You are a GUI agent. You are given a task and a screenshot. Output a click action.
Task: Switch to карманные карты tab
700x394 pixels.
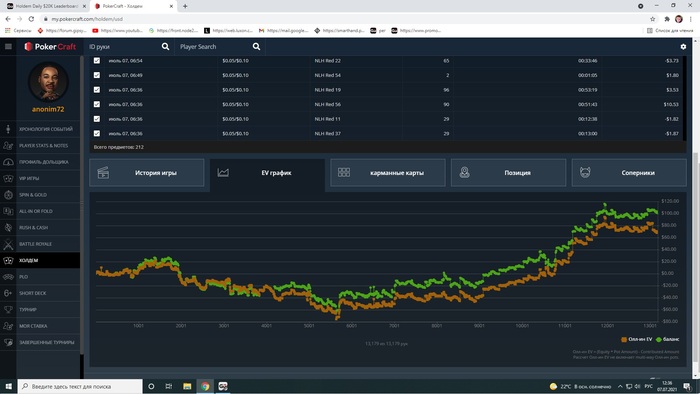click(x=388, y=173)
